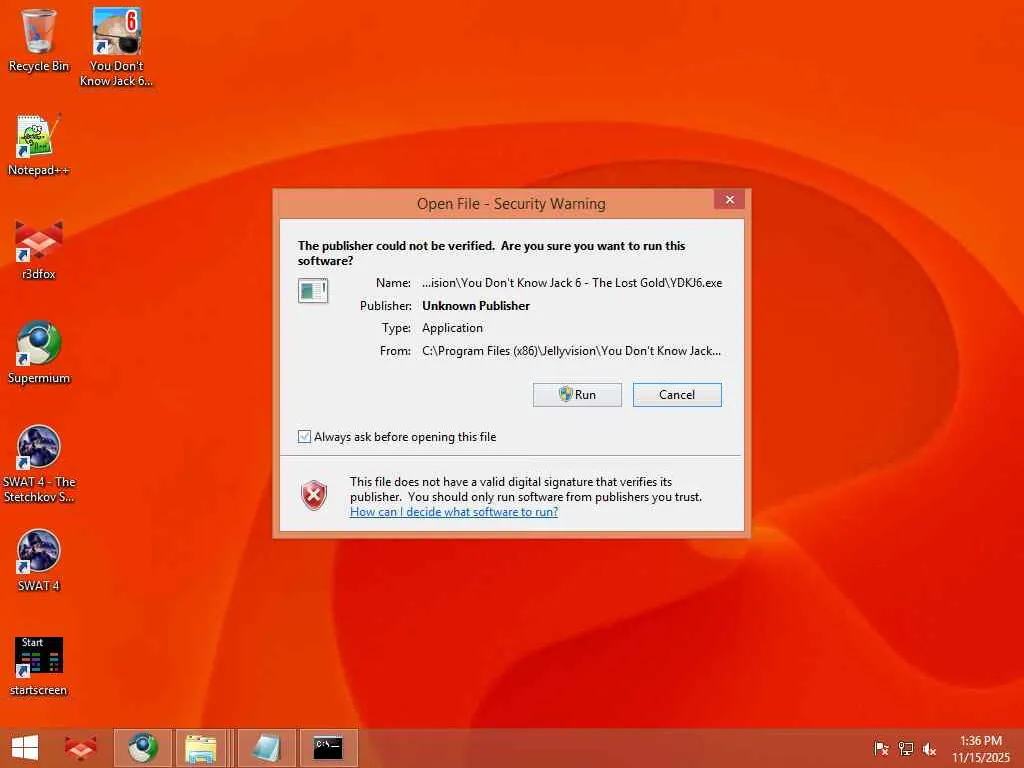Select the You Don't Know Jack 6 shortcut
Screen dimensions: 1024x768
click(x=116, y=47)
